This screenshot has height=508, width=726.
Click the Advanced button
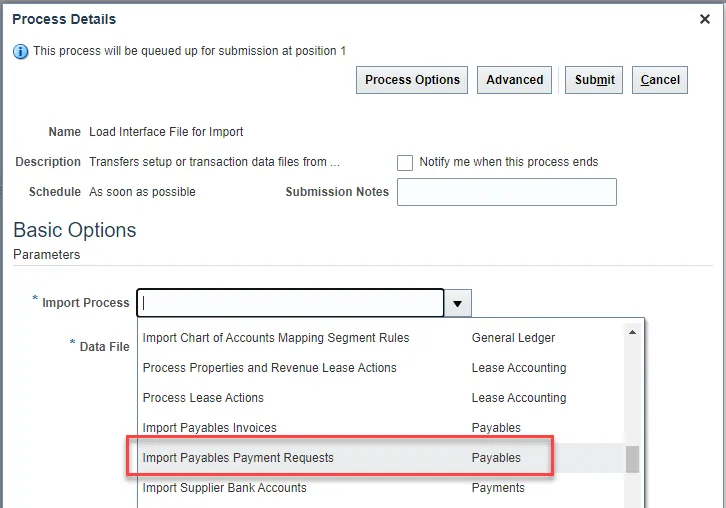point(515,80)
